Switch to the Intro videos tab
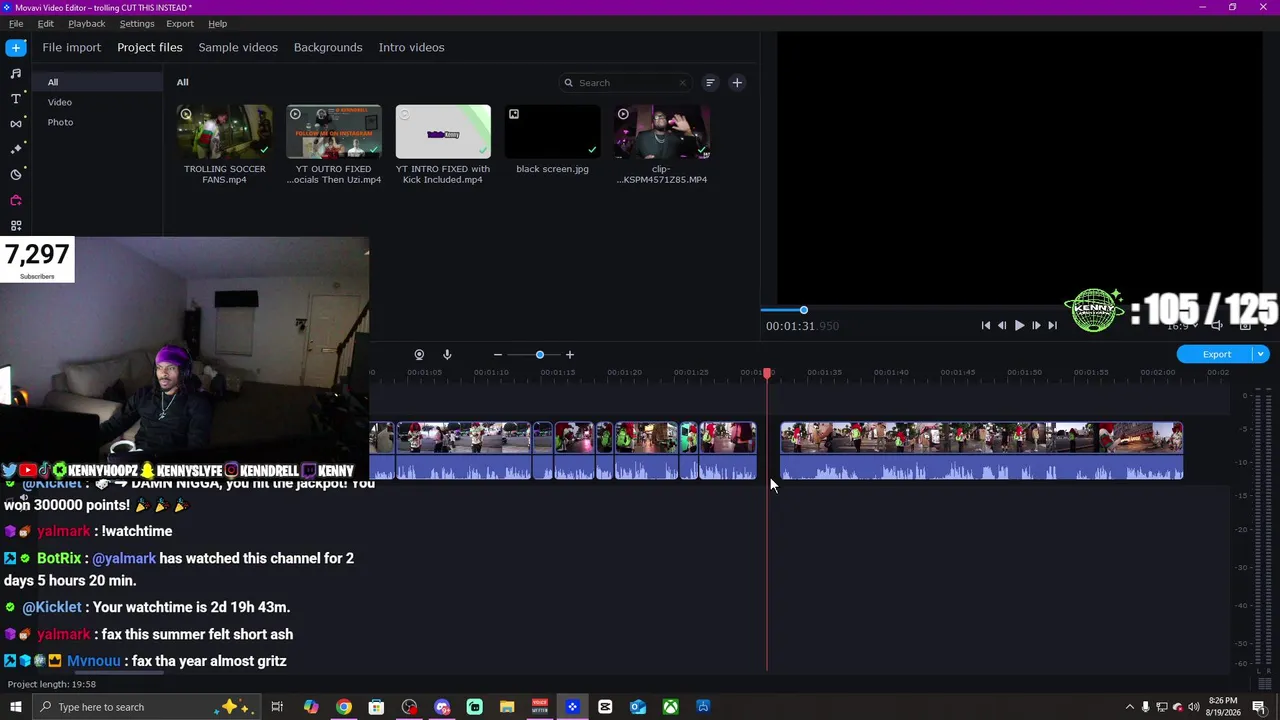Viewport: 1280px width, 720px height. 411,47
